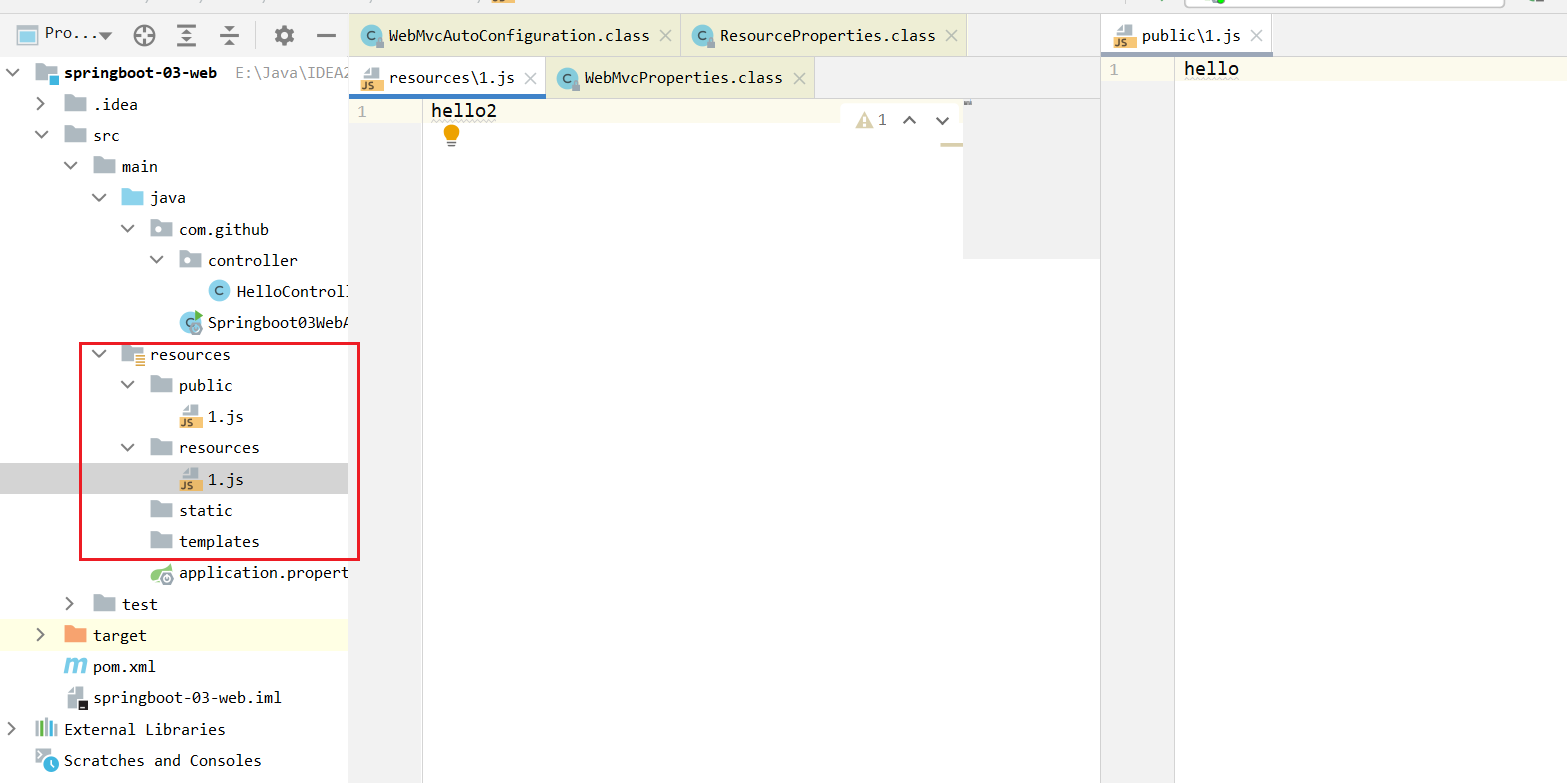Open pom.xml in project tree

point(123,666)
